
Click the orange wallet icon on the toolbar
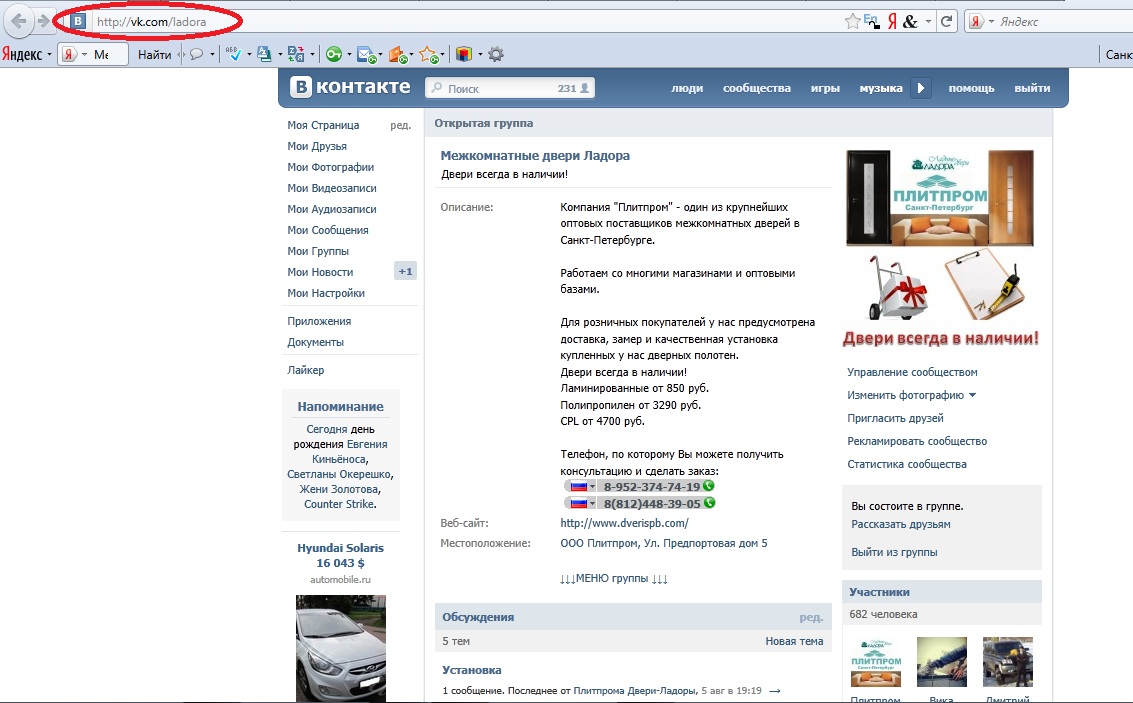pos(397,55)
